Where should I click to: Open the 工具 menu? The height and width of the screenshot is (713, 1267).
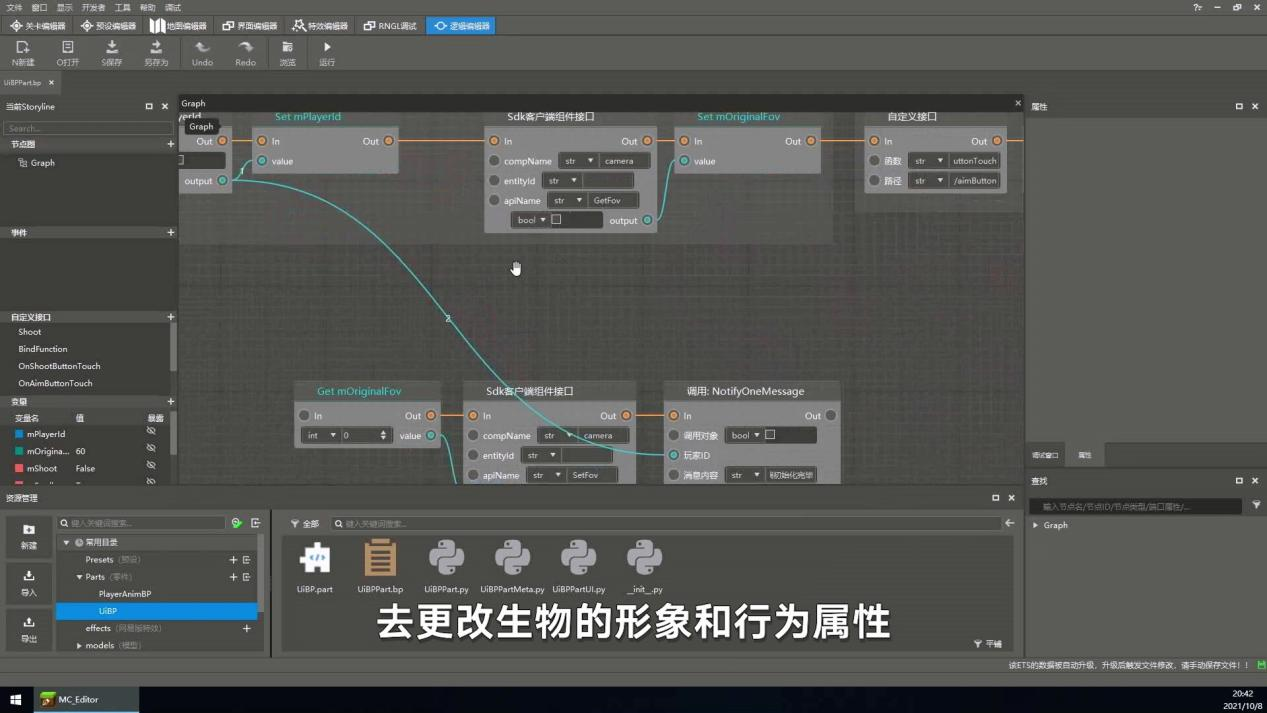point(122,7)
